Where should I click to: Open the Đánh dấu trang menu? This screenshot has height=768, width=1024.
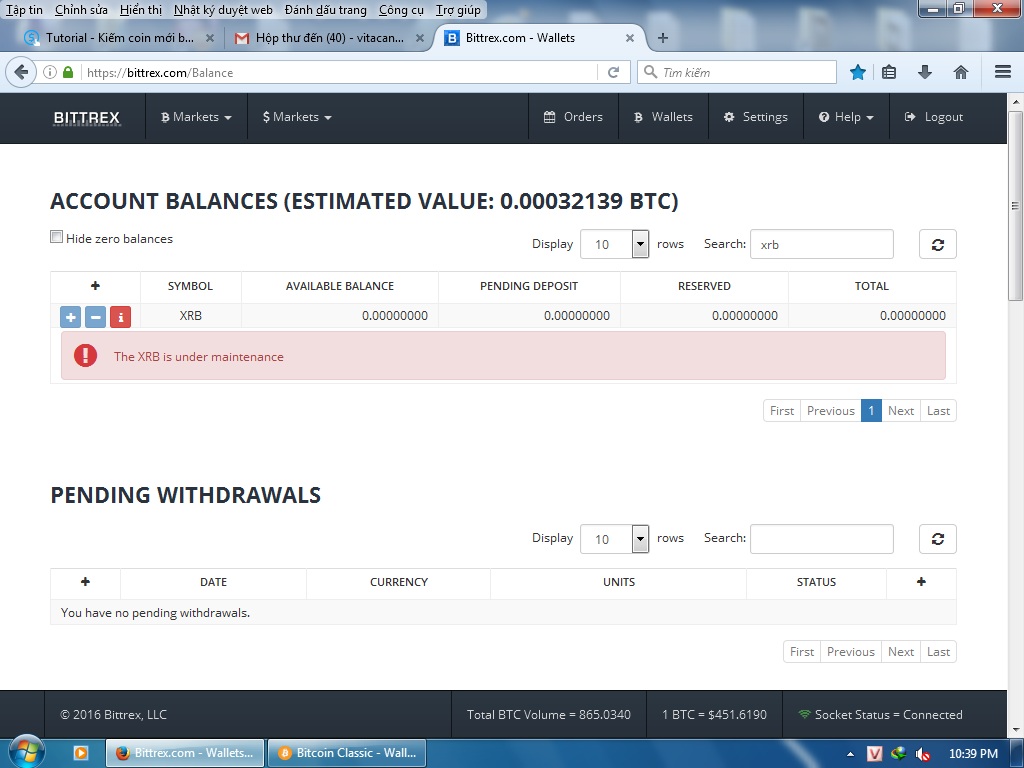tap(325, 10)
